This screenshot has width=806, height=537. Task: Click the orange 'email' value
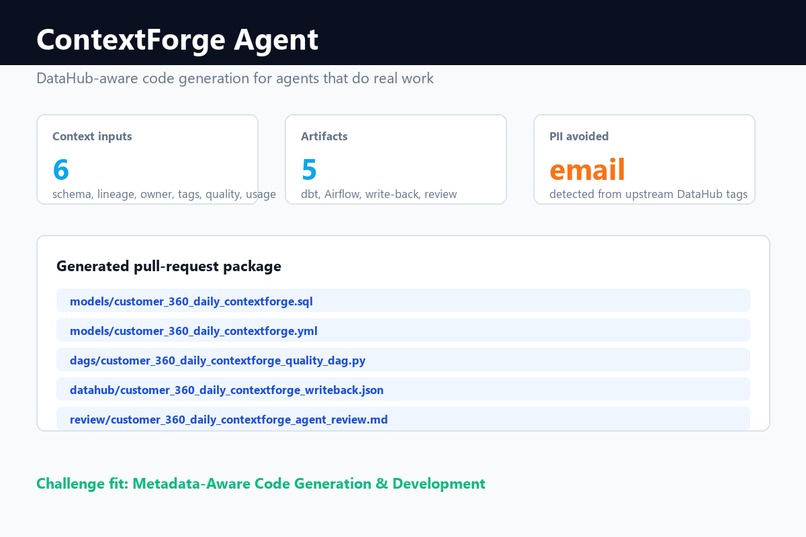pyautogui.click(x=587, y=170)
